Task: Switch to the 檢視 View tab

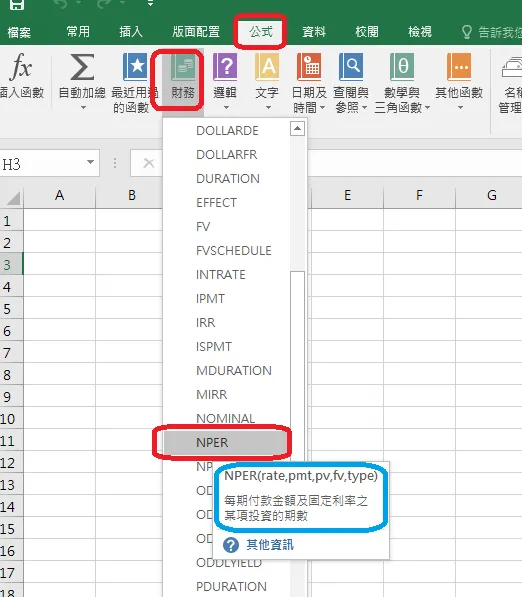Action: pyautogui.click(x=420, y=31)
